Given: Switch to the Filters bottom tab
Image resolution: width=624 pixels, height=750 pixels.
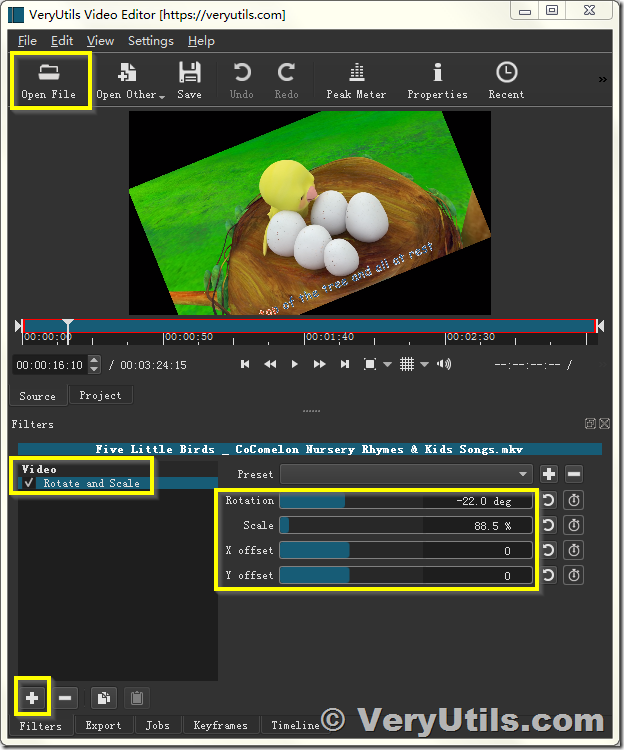Looking at the screenshot, I should pos(41,726).
